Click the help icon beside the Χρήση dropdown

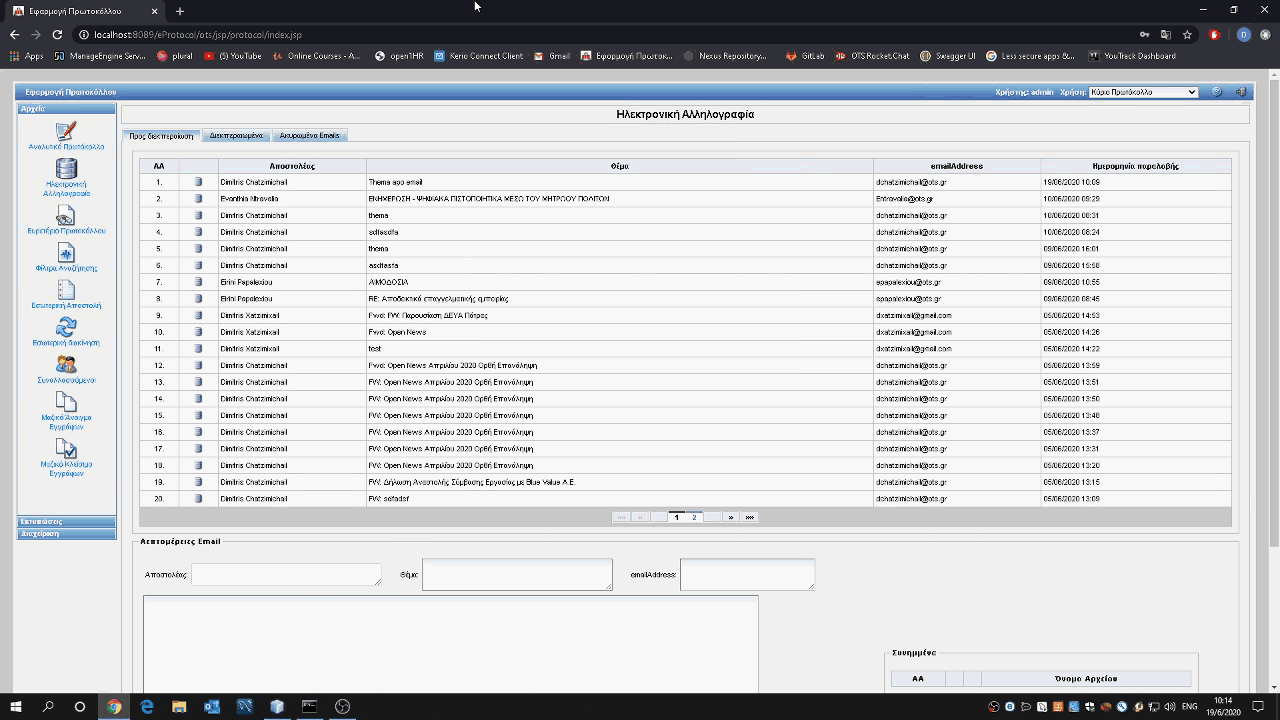[1216, 92]
